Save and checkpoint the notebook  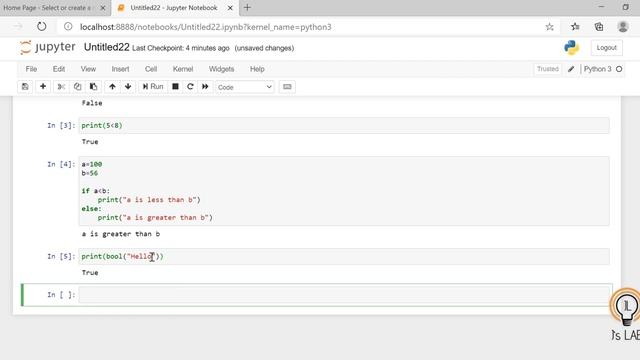click(25, 87)
